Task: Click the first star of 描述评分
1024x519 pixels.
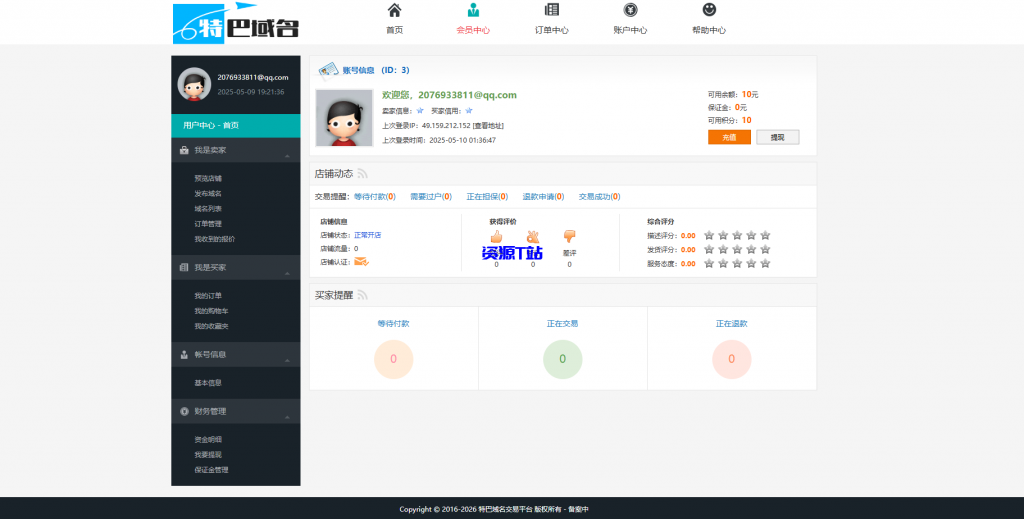Action: [709, 236]
